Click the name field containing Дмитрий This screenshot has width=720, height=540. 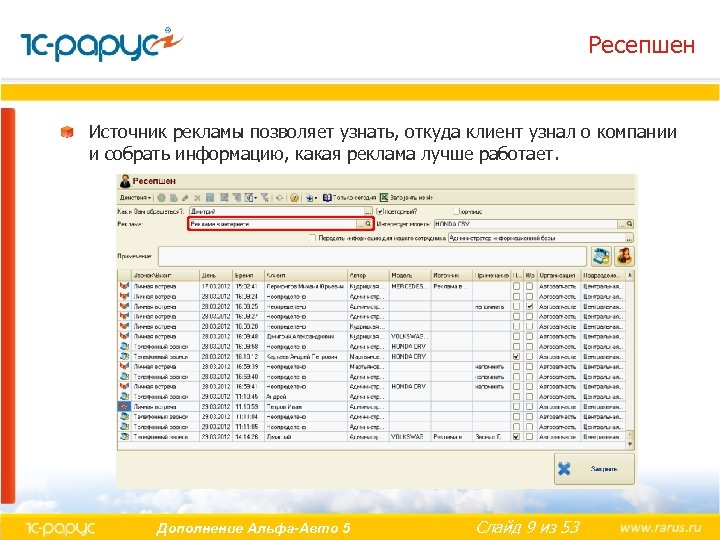click(276, 211)
